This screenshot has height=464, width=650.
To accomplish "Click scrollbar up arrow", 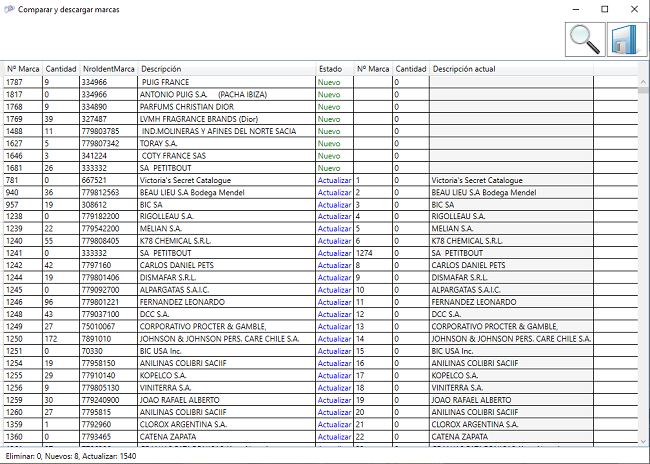I will tap(643, 82).
